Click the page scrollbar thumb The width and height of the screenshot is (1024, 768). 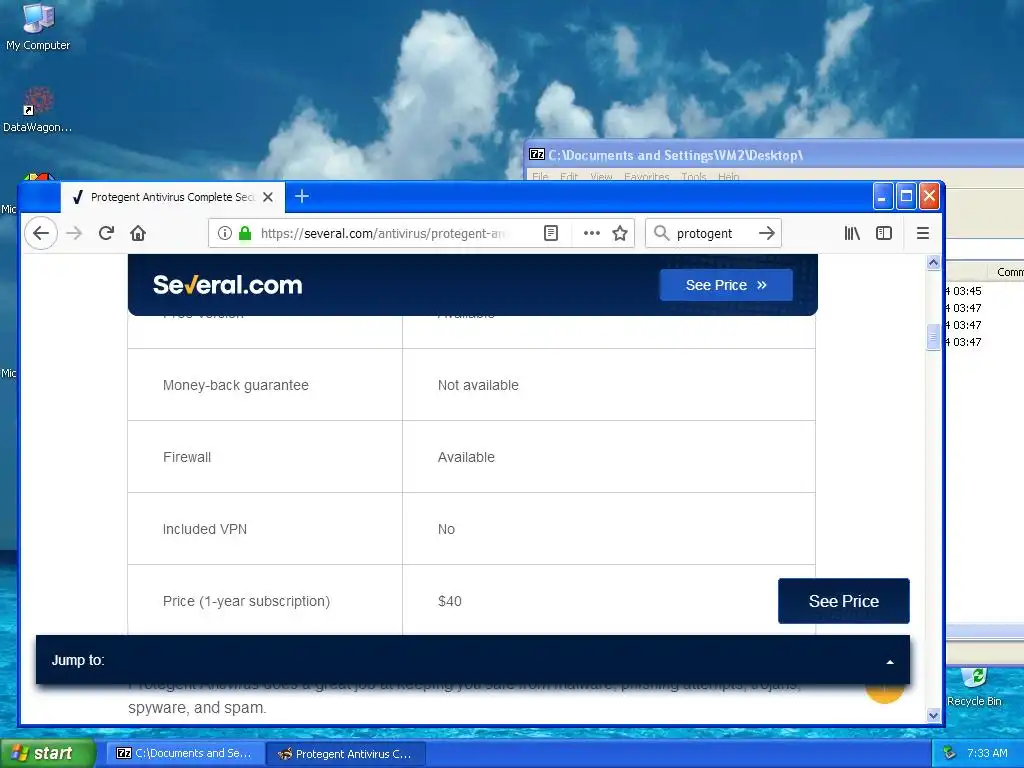click(x=933, y=336)
